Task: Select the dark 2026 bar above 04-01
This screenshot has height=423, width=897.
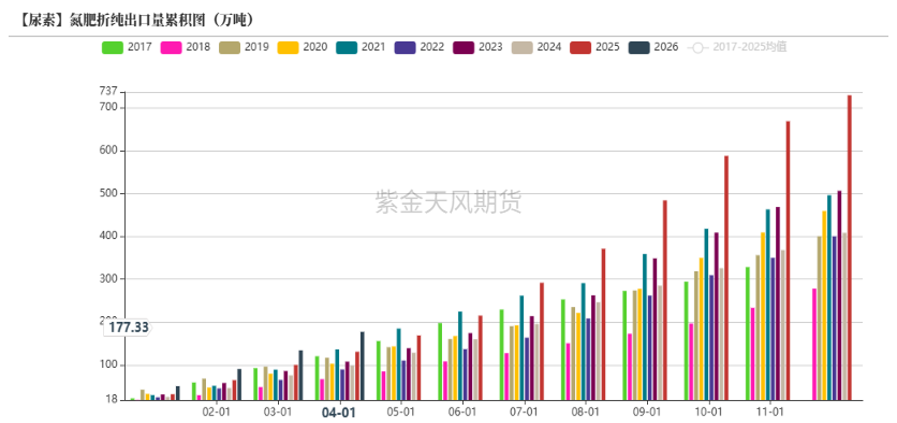Action: (362, 366)
